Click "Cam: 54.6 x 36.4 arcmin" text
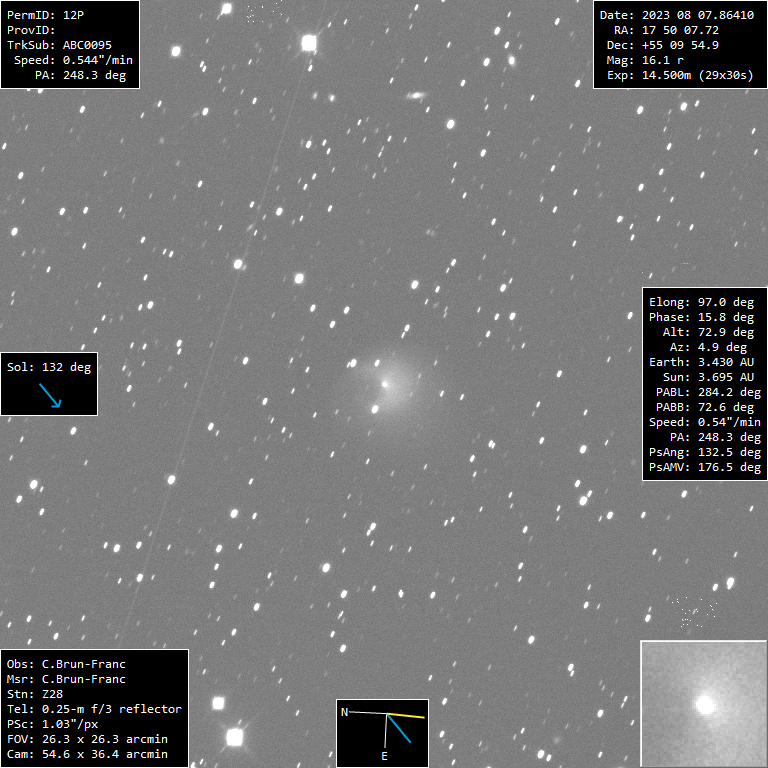 (87, 754)
